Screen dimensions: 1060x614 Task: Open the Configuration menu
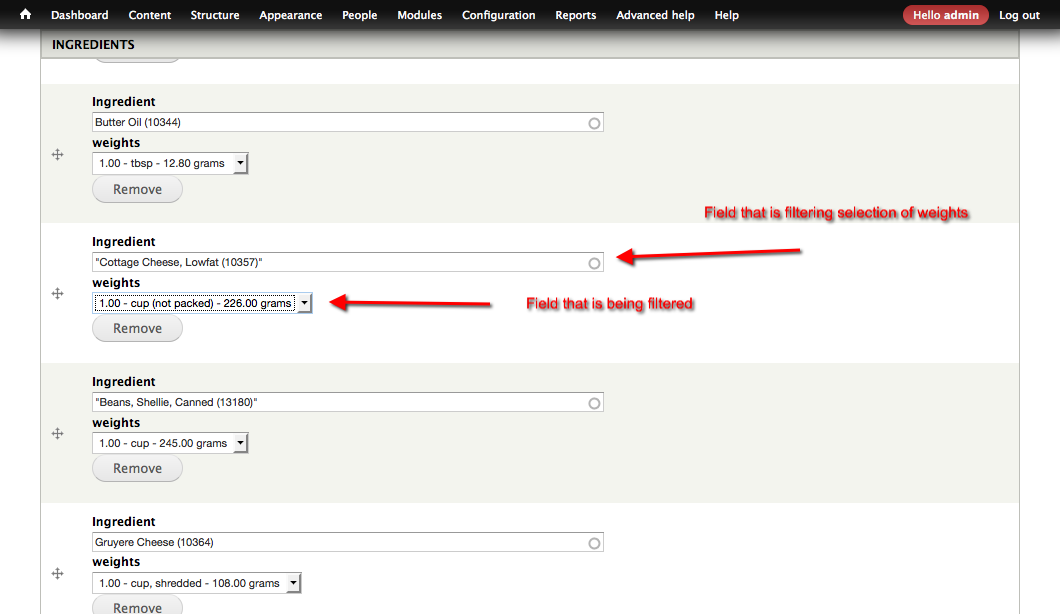(x=498, y=15)
